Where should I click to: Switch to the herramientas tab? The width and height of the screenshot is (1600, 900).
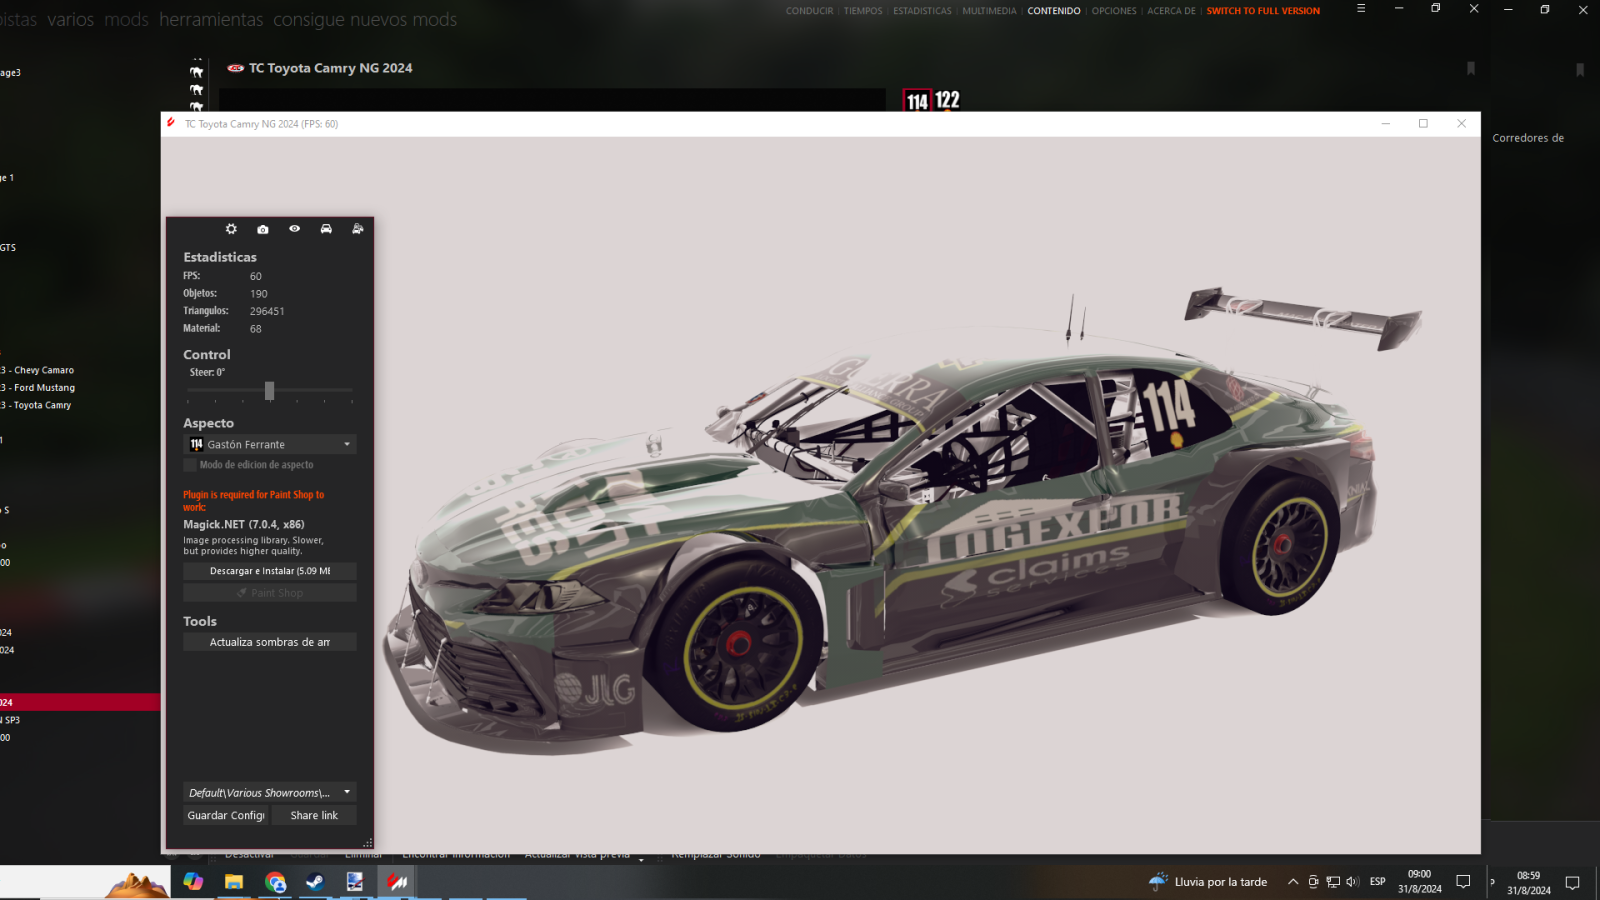pyautogui.click(x=211, y=19)
